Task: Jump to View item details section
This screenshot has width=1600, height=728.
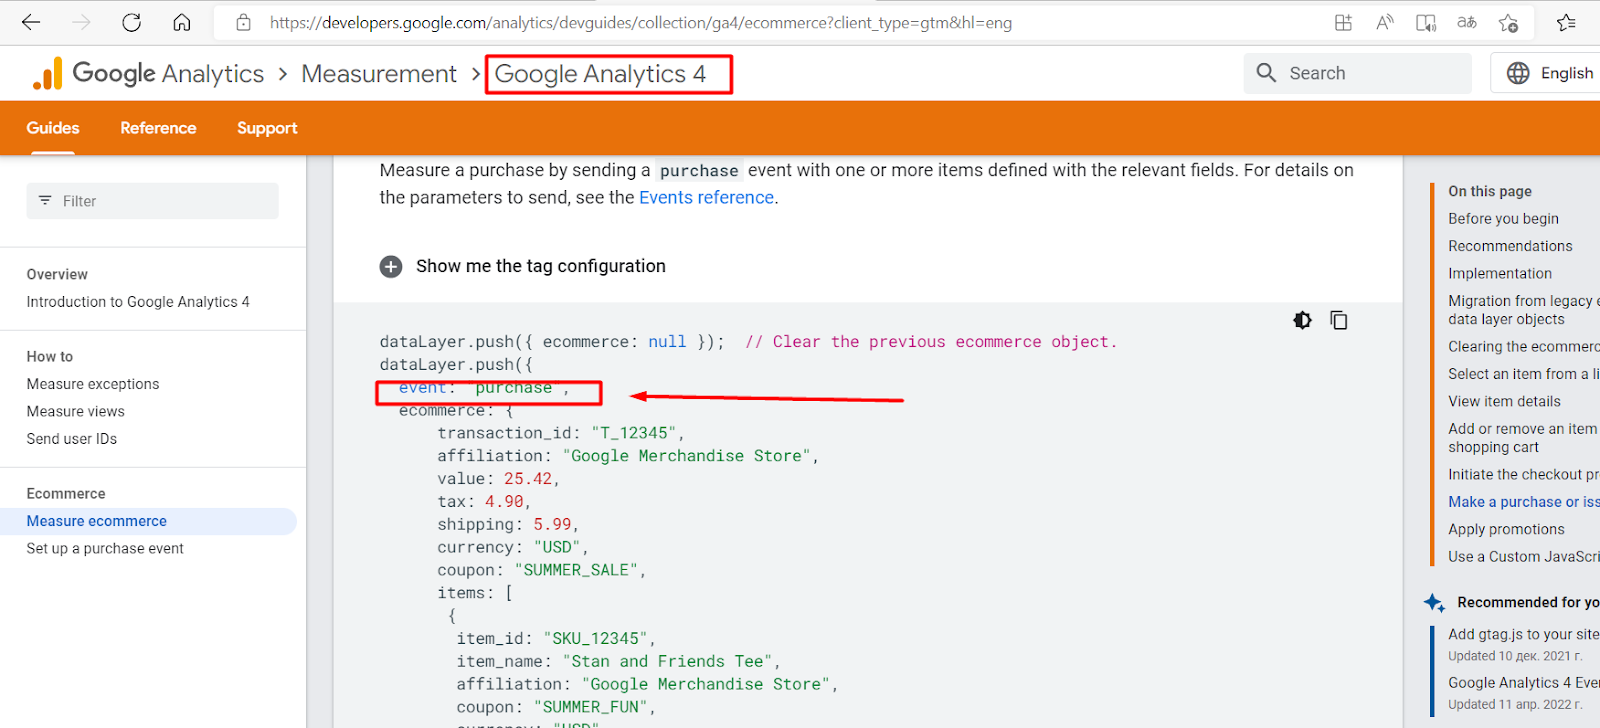Action: tap(1504, 402)
